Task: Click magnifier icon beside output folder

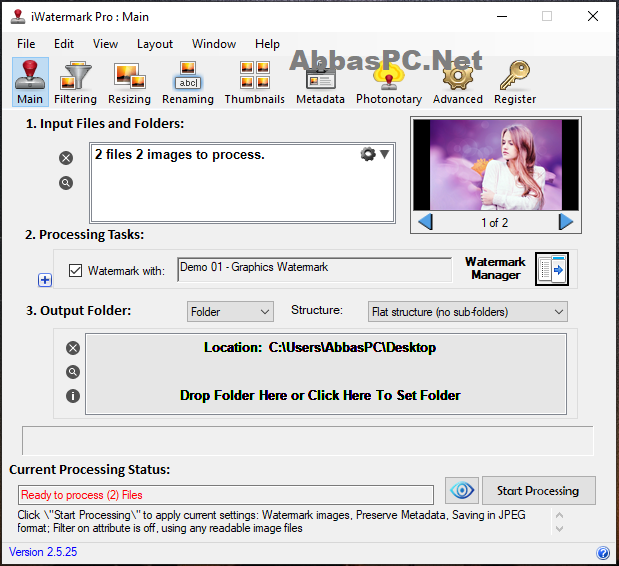Action: click(x=73, y=372)
